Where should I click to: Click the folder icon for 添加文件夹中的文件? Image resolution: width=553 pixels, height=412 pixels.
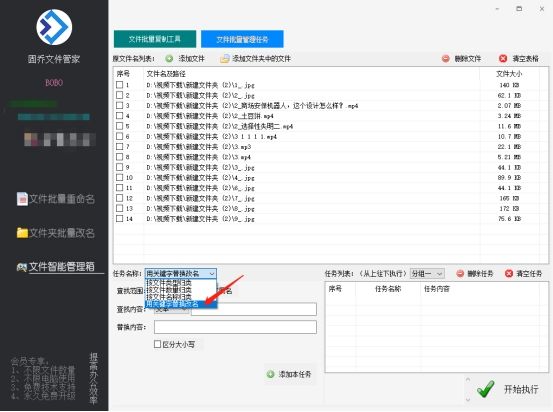pyautogui.click(x=225, y=59)
